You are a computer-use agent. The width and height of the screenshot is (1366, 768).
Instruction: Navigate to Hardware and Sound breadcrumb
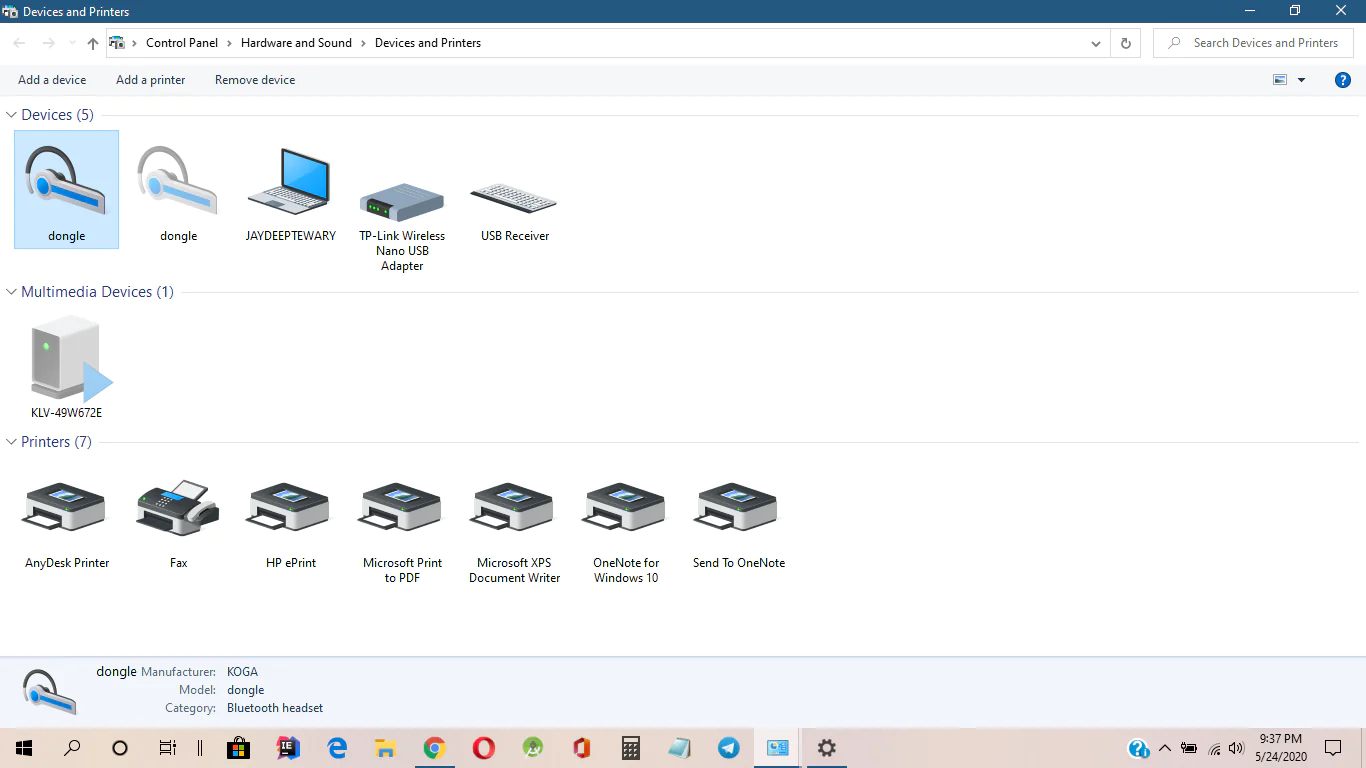tap(296, 43)
